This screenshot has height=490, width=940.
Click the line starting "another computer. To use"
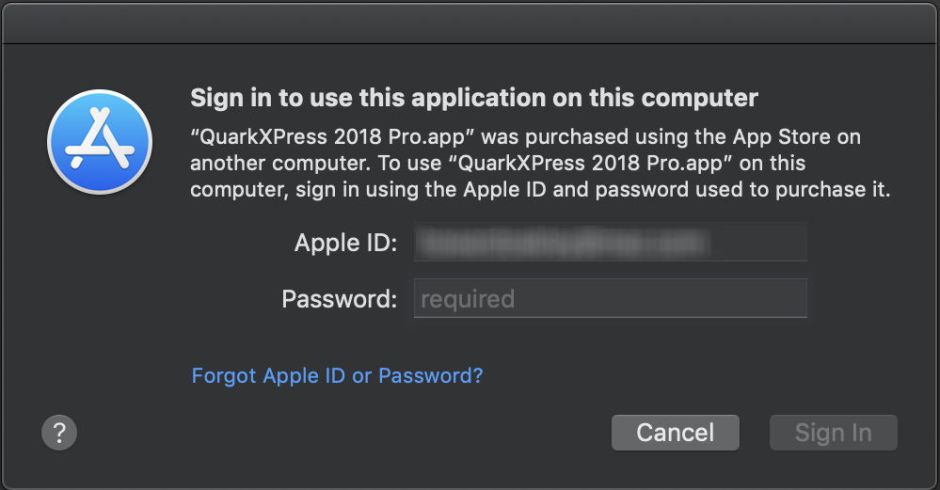(498, 162)
